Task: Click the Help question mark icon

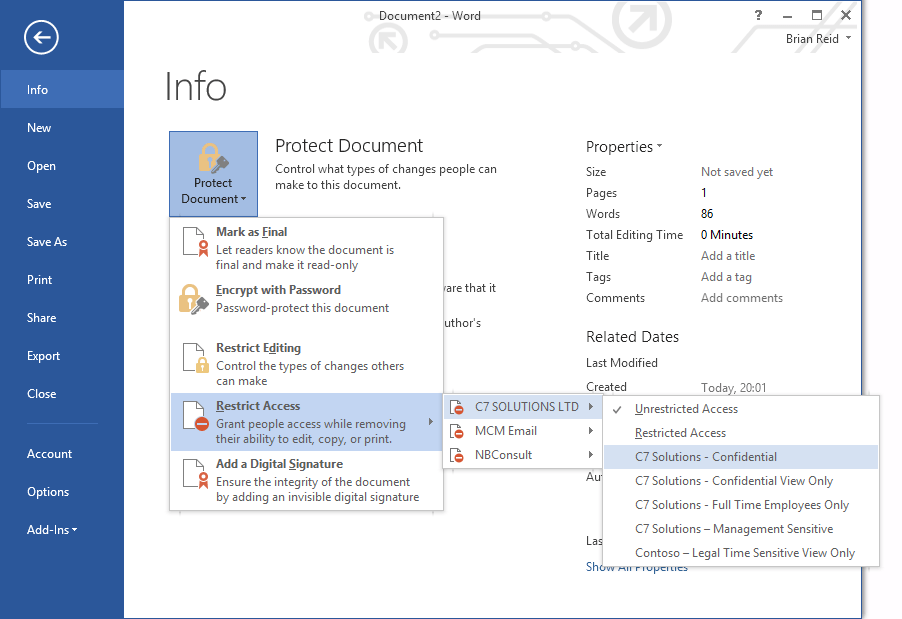Action: click(757, 15)
